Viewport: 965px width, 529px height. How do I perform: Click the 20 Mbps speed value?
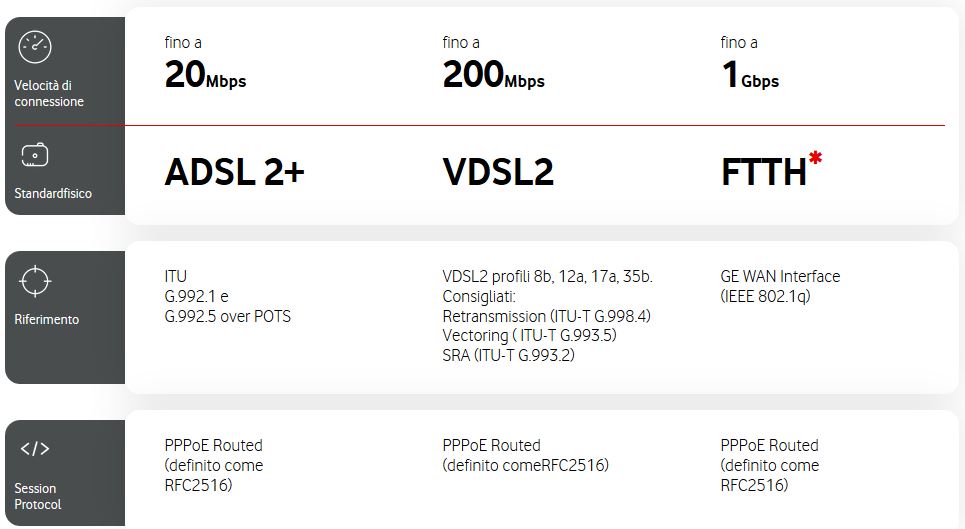[x=205, y=76]
